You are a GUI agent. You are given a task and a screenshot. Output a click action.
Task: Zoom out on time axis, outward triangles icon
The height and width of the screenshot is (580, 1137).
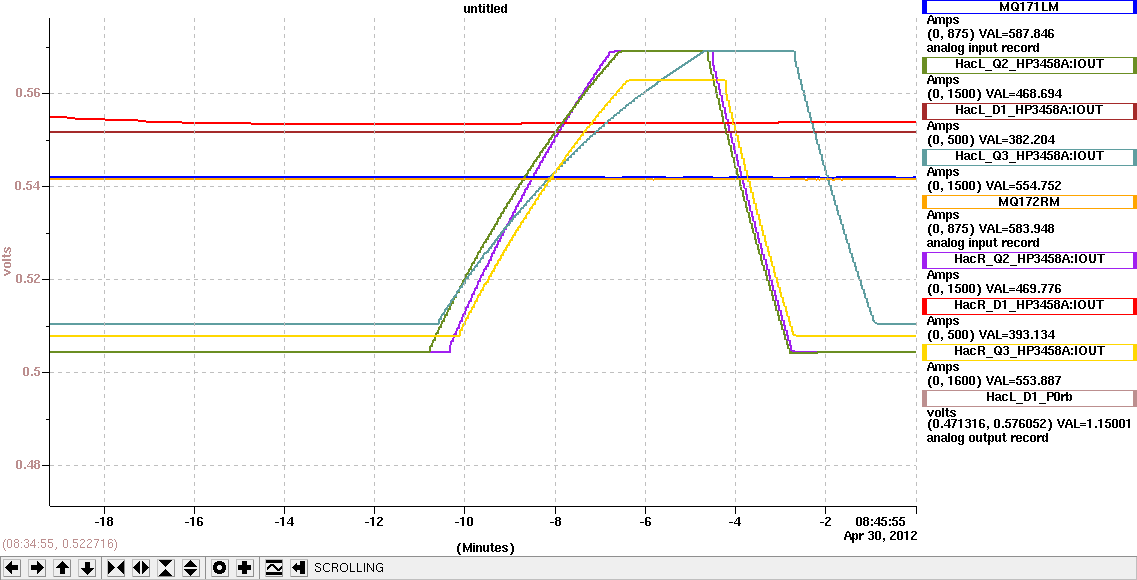click(141, 568)
